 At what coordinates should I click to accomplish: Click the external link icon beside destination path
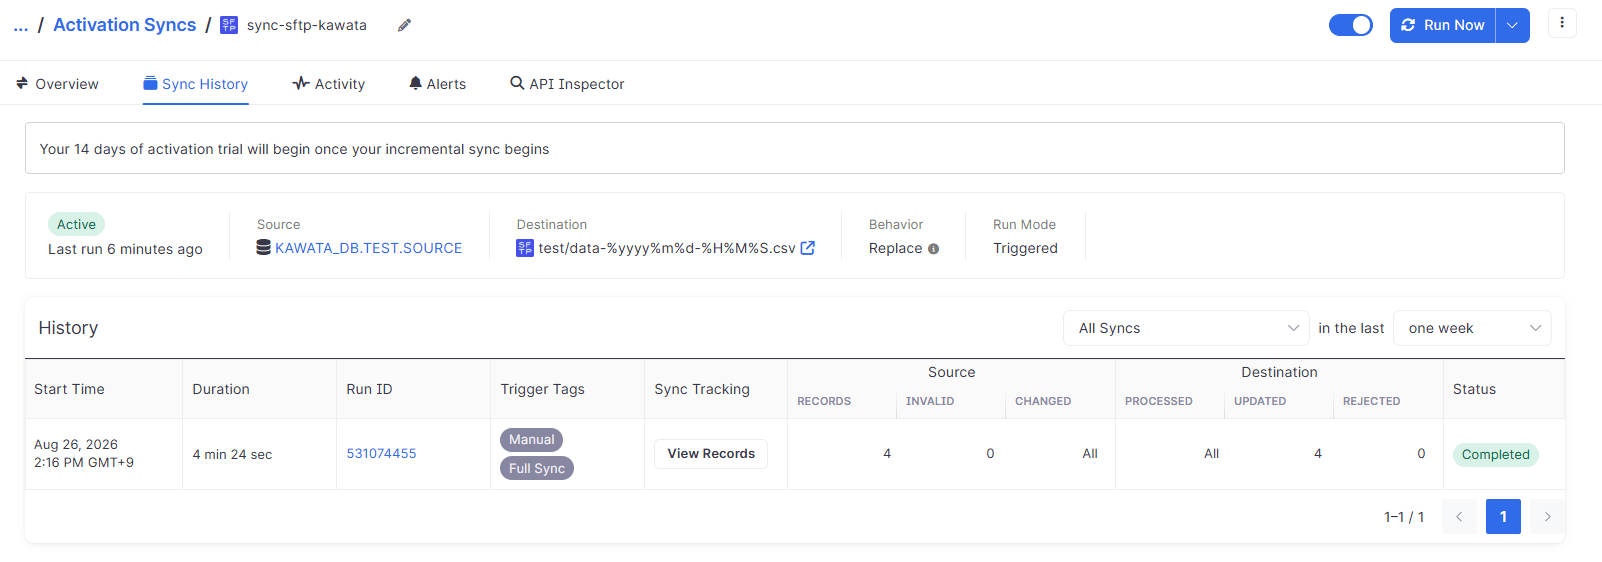[808, 248]
